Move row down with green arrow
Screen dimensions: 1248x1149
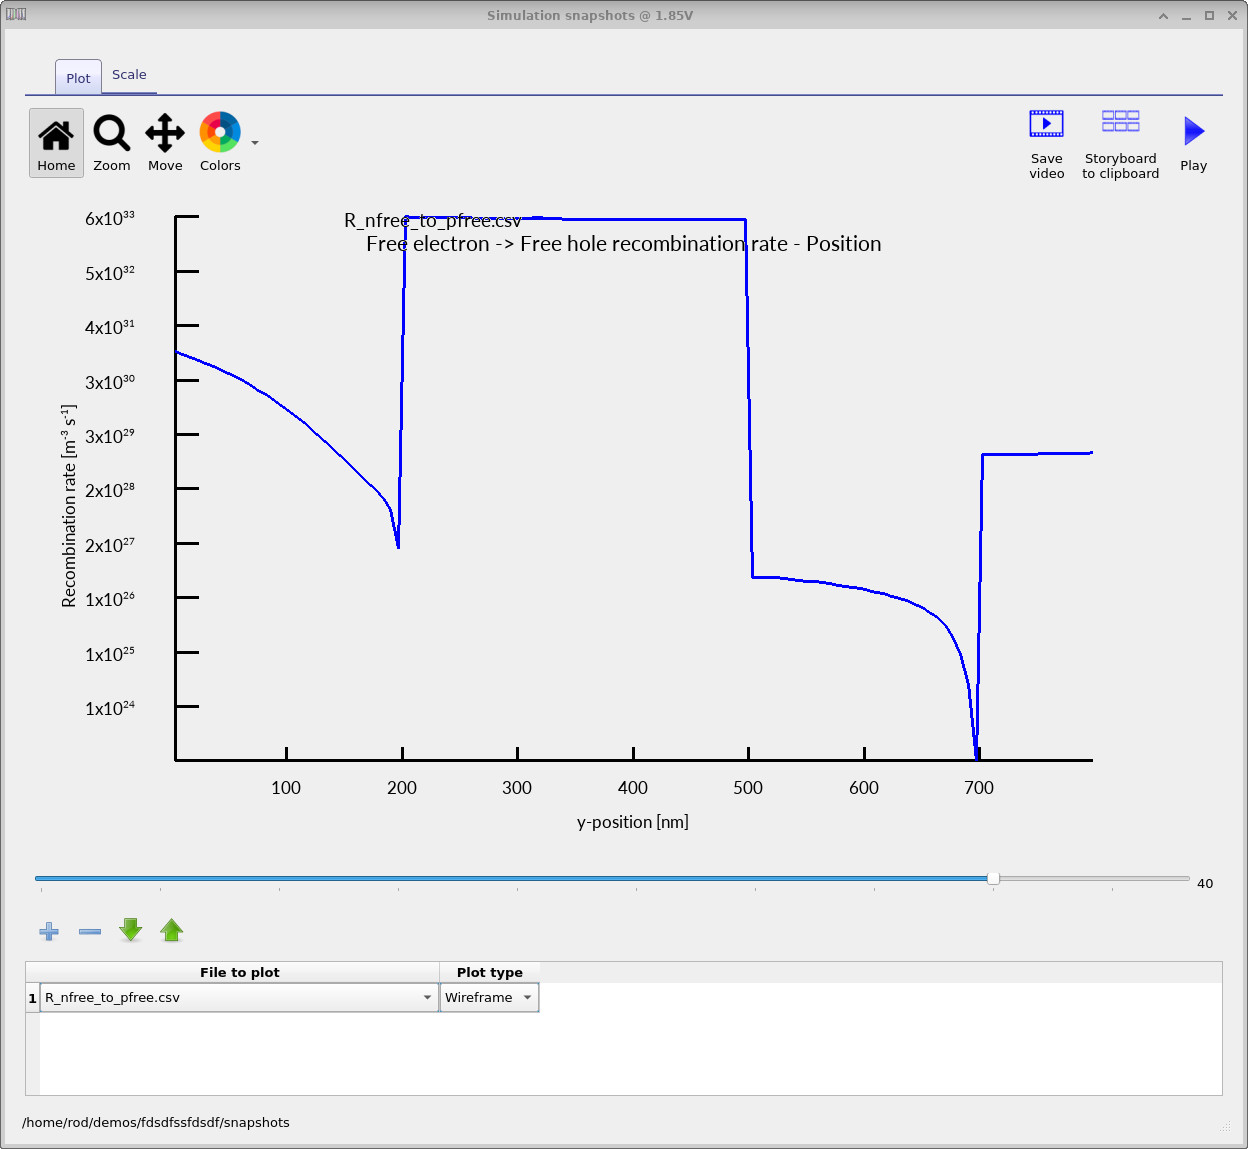pos(131,930)
